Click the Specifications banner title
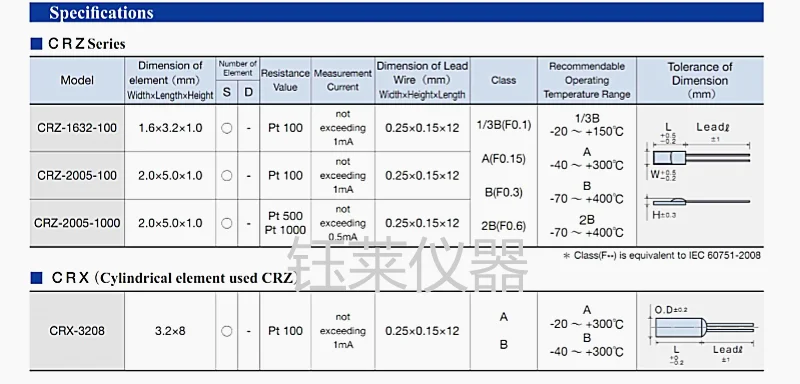This screenshot has width=800, height=384. [x=101, y=13]
